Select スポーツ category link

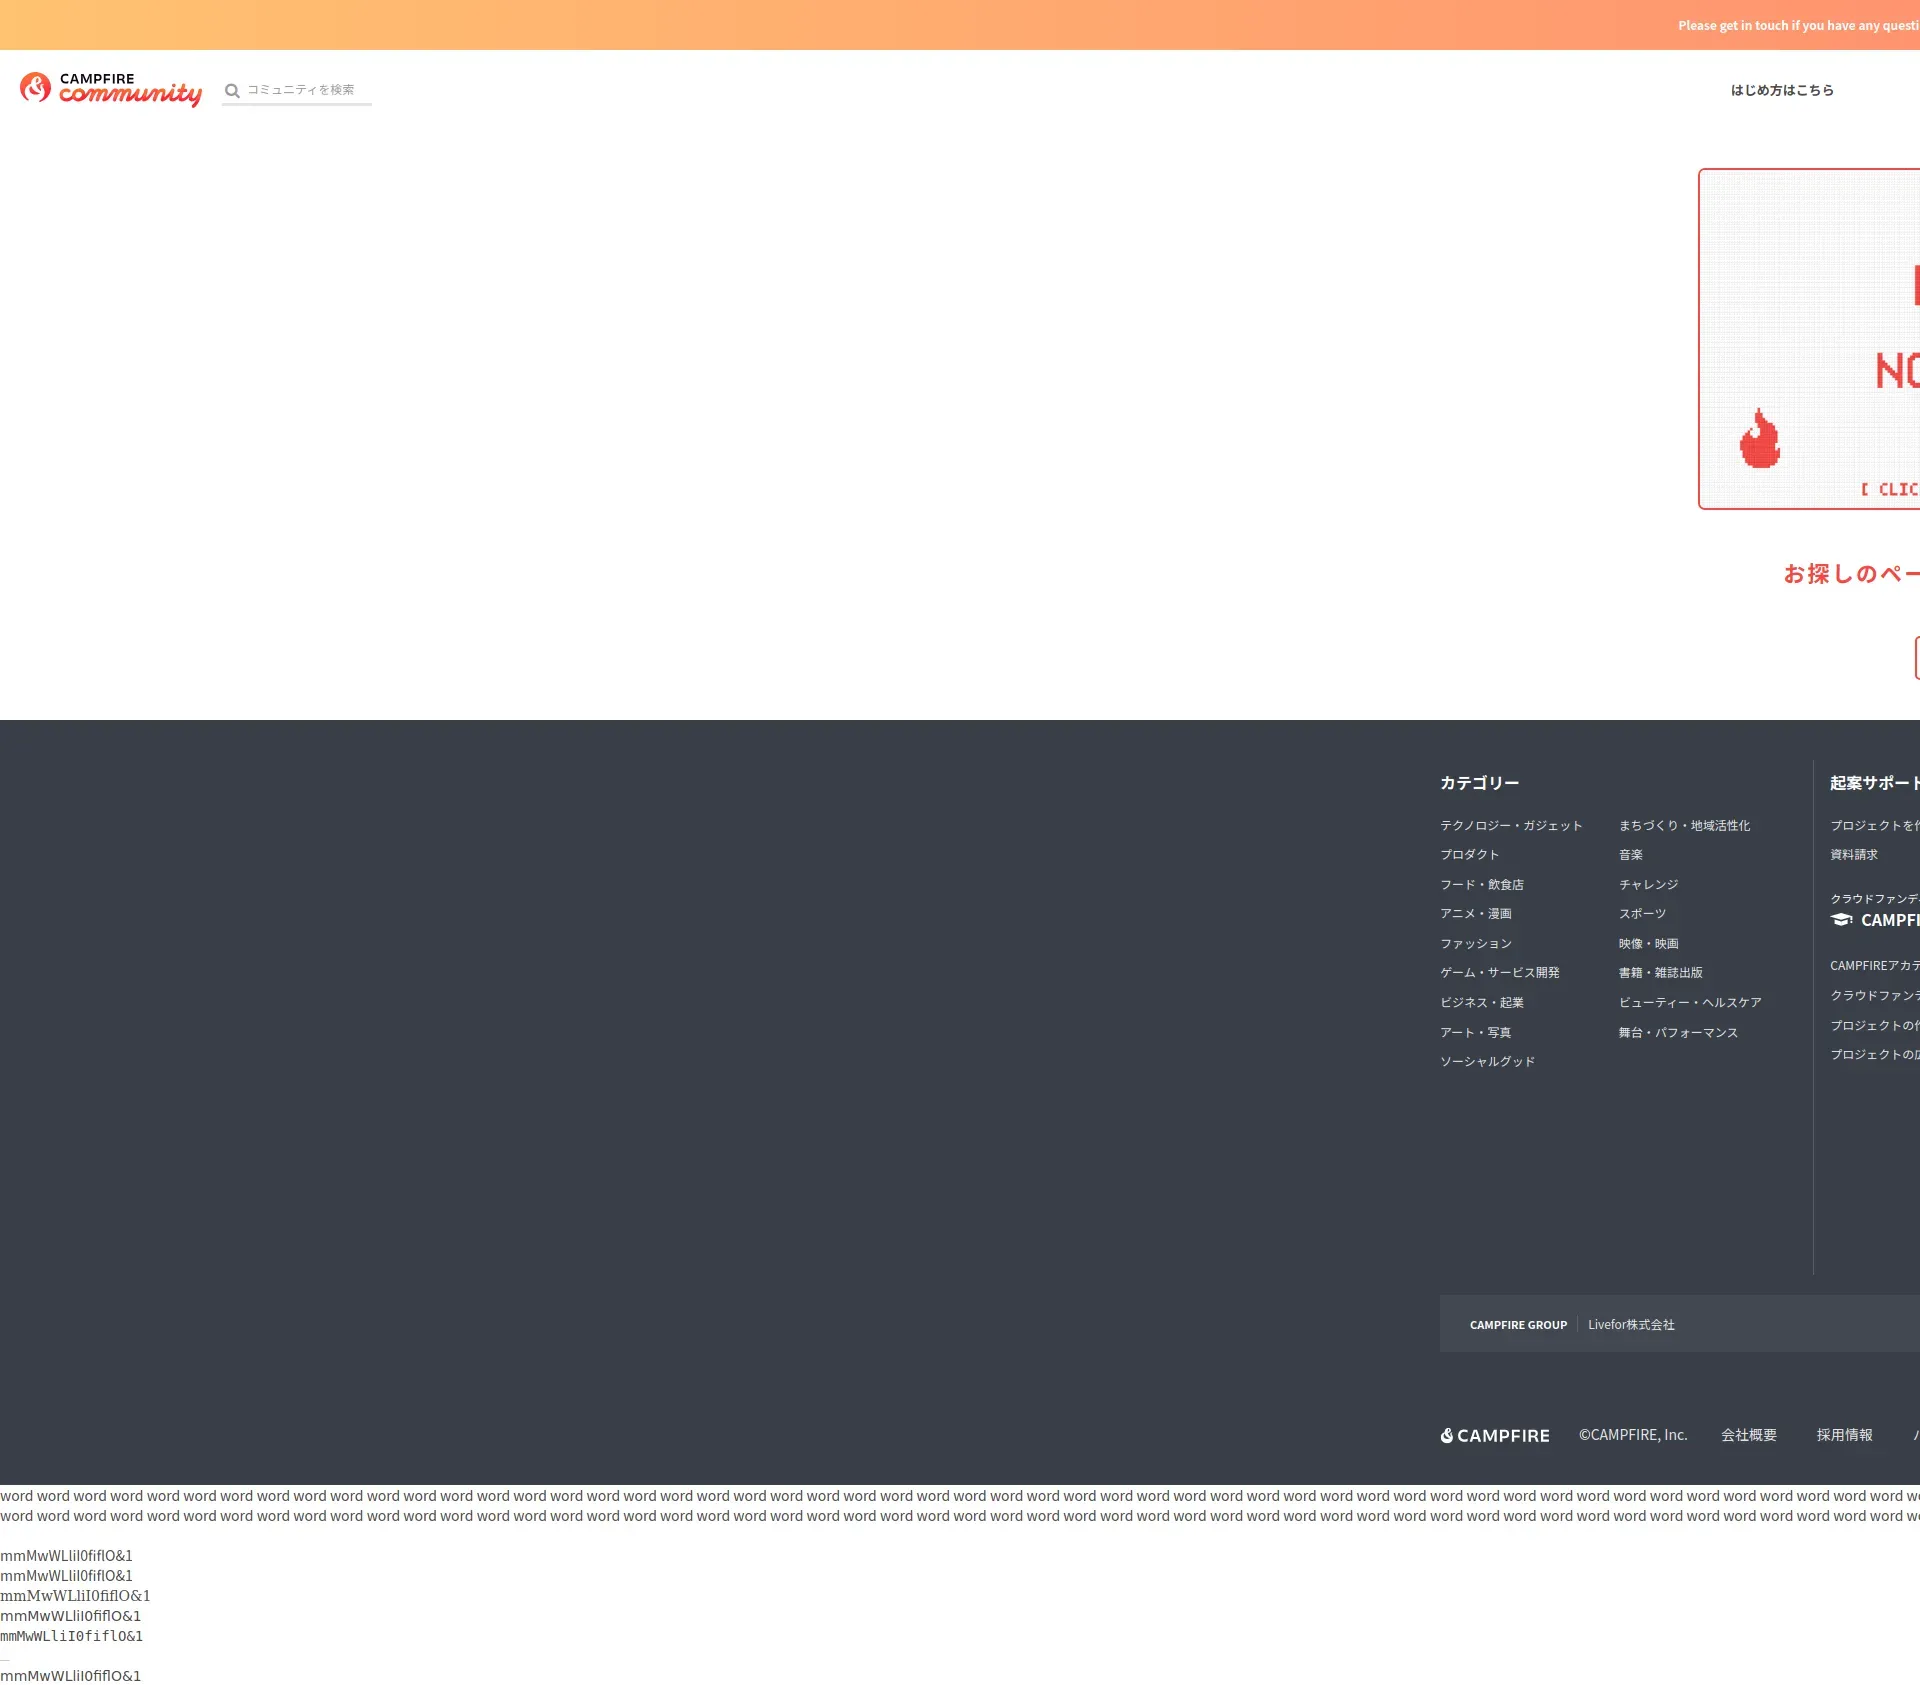pyautogui.click(x=1642, y=914)
